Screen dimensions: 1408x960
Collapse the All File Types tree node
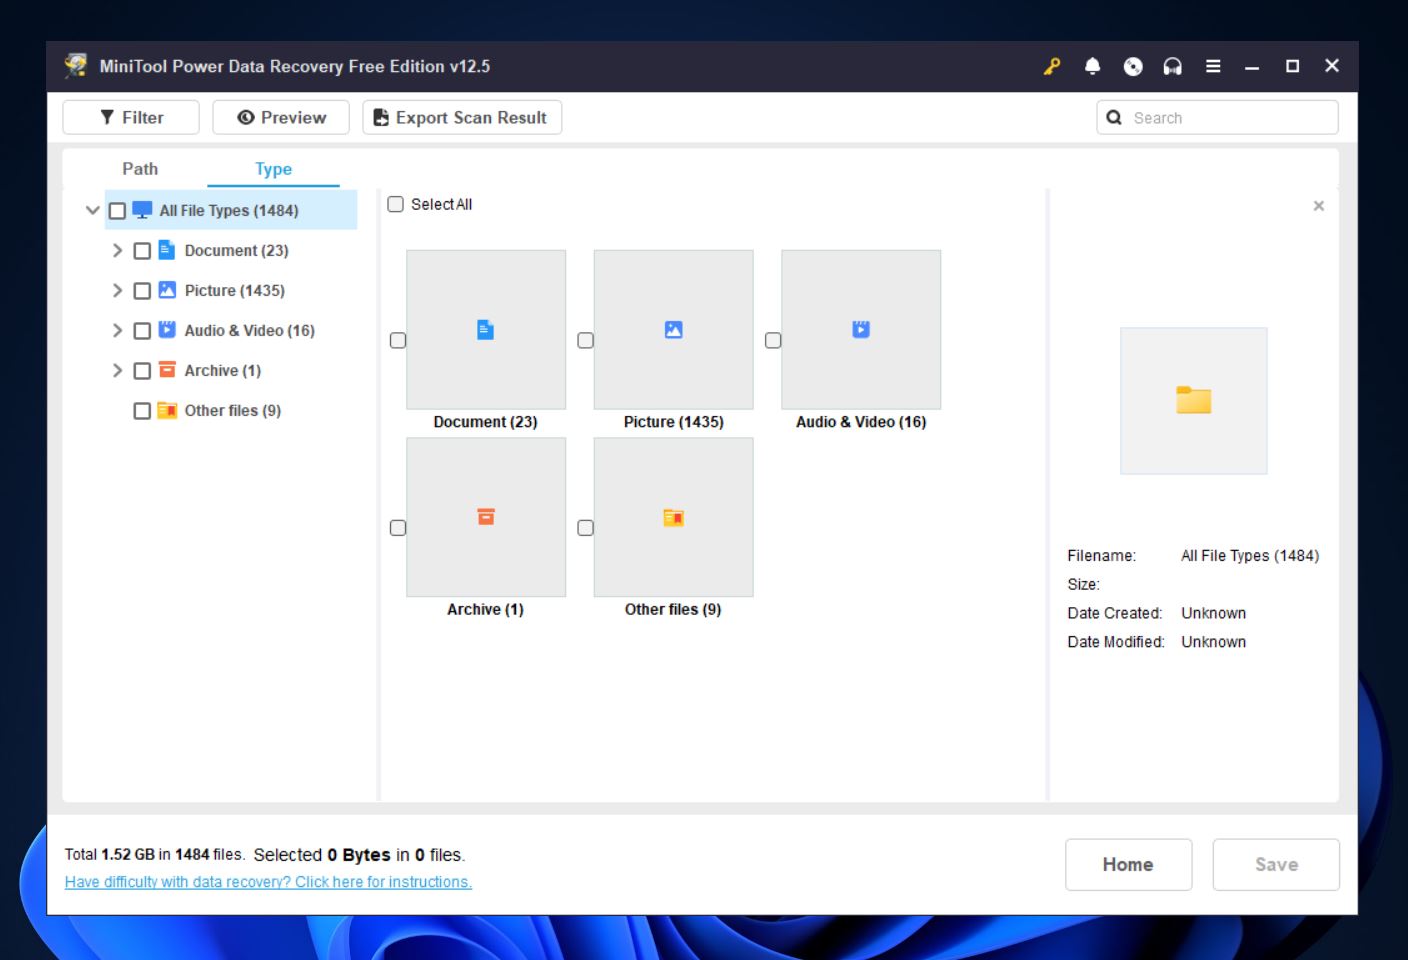(x=93, y=210)
